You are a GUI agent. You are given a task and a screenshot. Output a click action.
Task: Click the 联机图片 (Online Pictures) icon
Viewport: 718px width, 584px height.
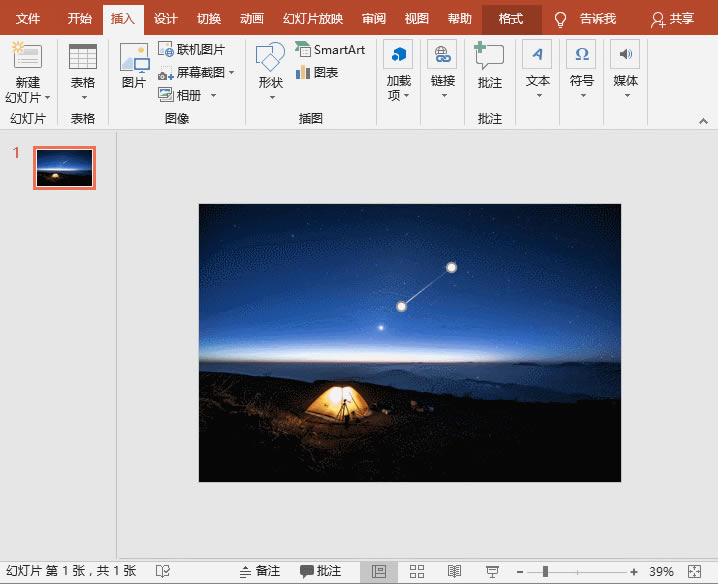166,50
